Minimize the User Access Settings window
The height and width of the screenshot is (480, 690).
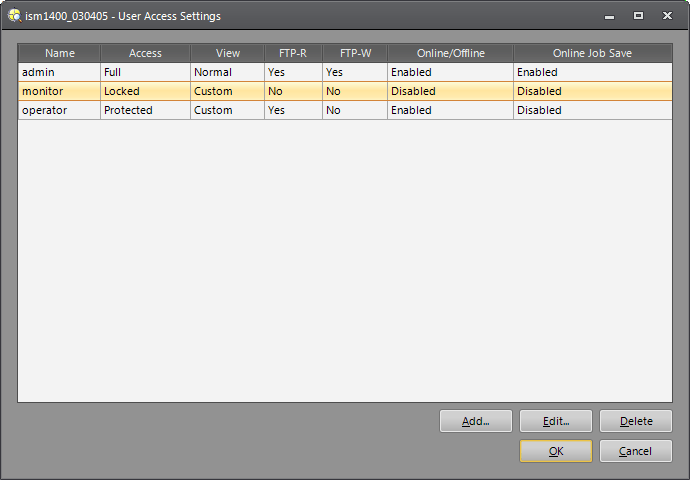pyautogui.click(x=610, y=16)
